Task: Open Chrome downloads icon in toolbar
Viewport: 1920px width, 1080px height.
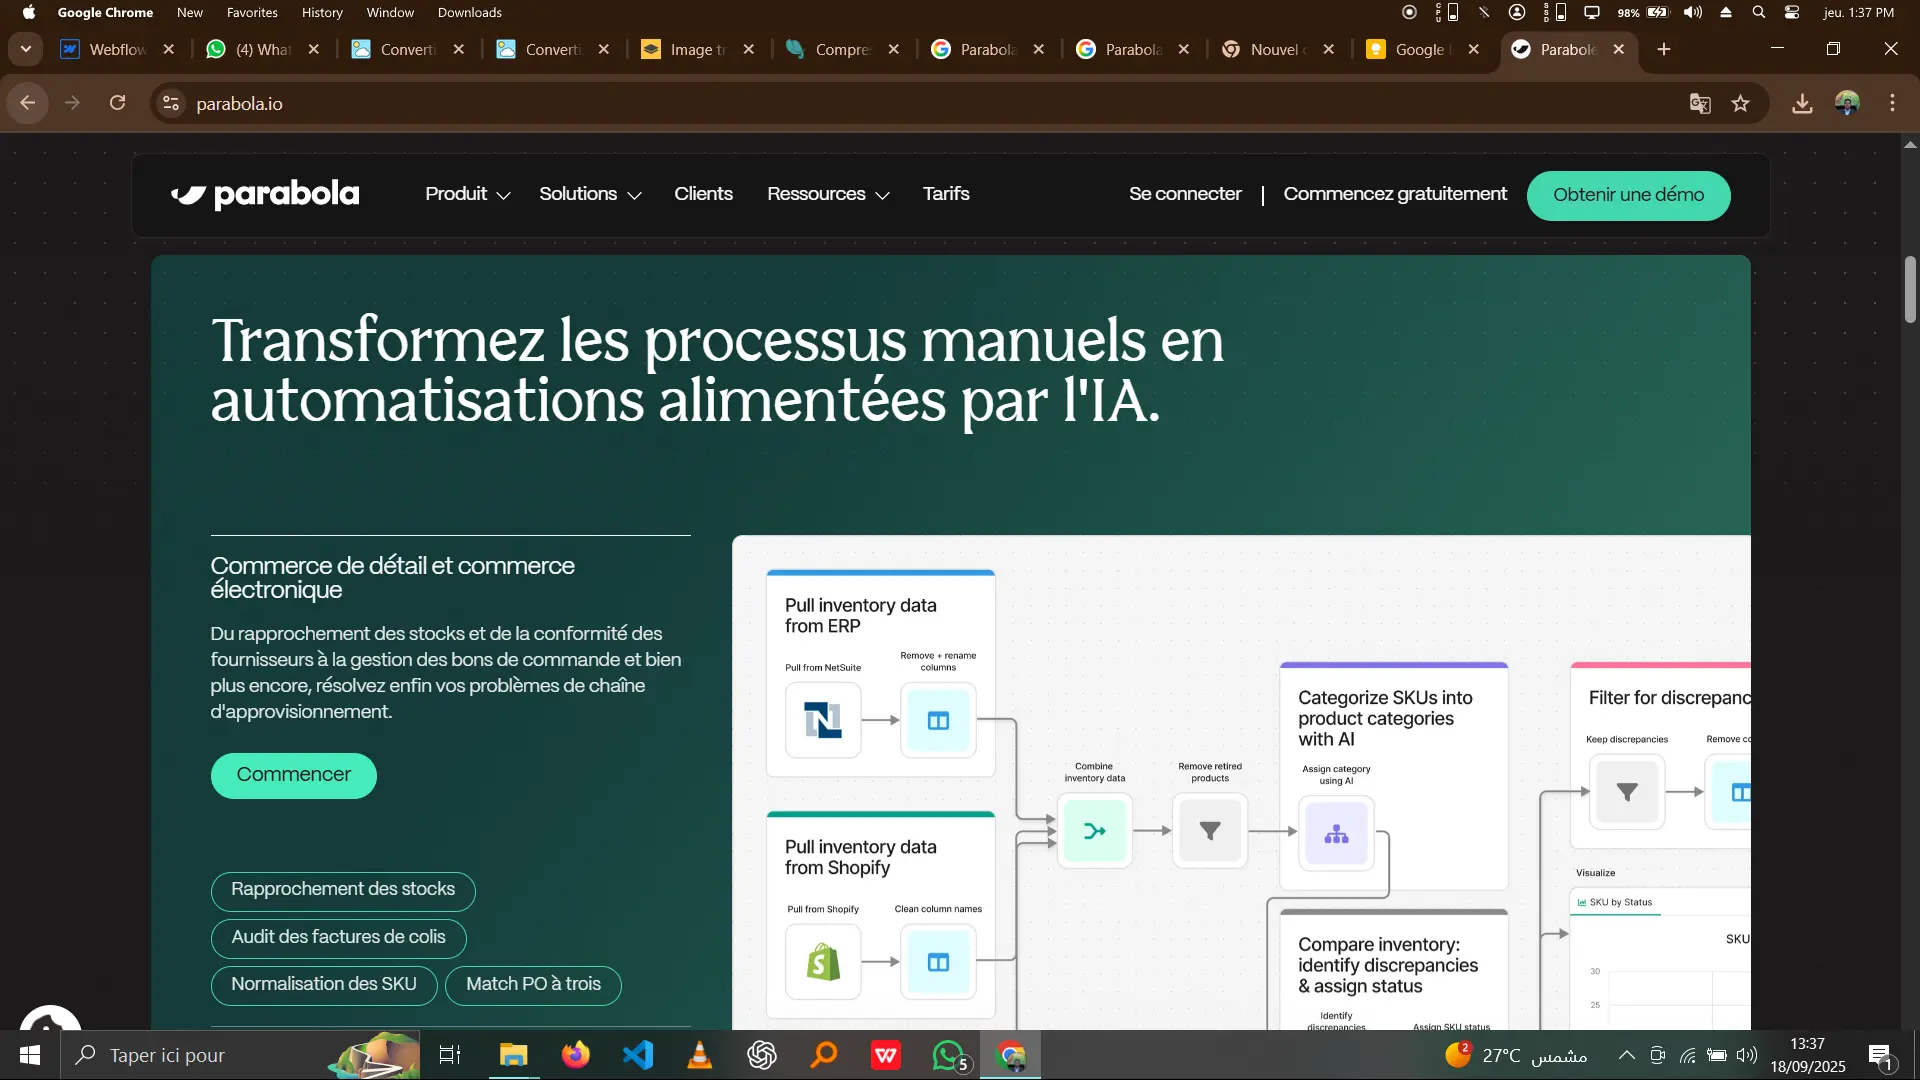Action: click(x=1802, y=104)
